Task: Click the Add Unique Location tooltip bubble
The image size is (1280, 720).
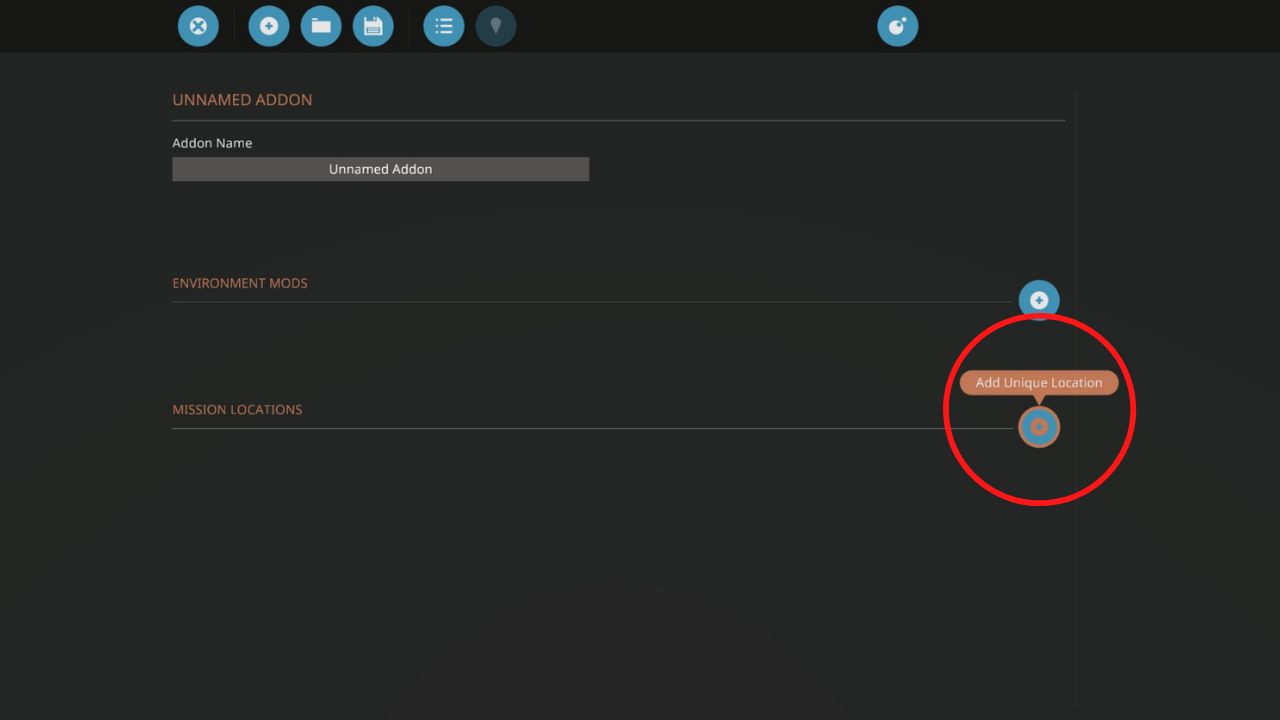Action: (1039, 383)
